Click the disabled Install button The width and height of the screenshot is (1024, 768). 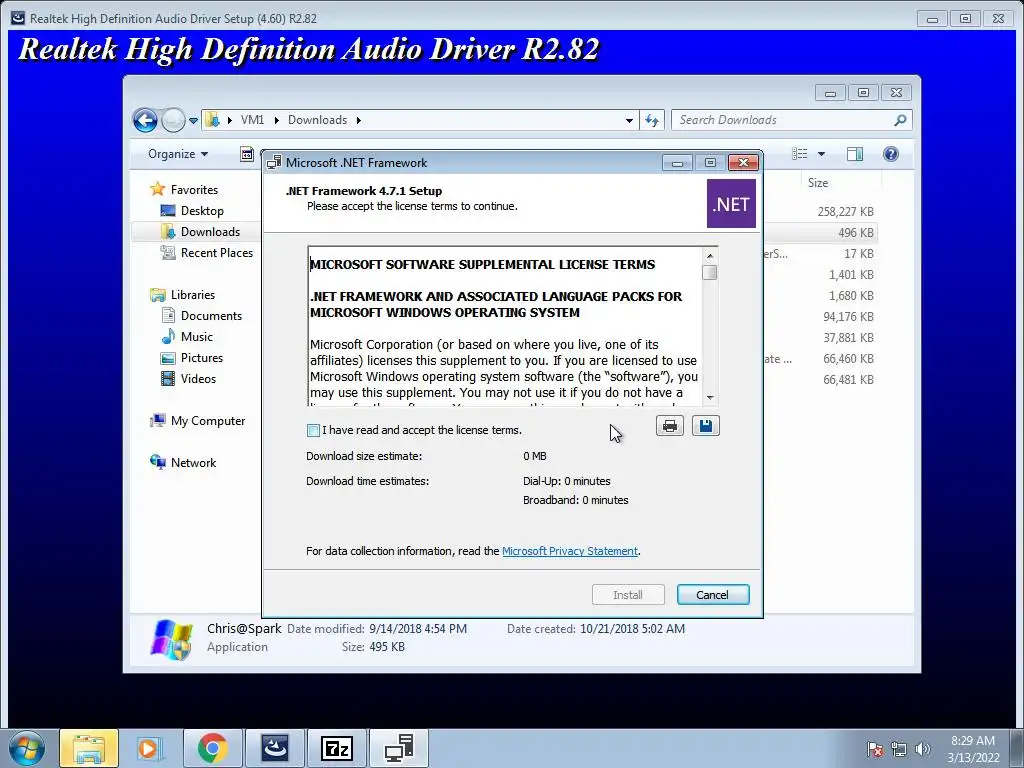628,595
